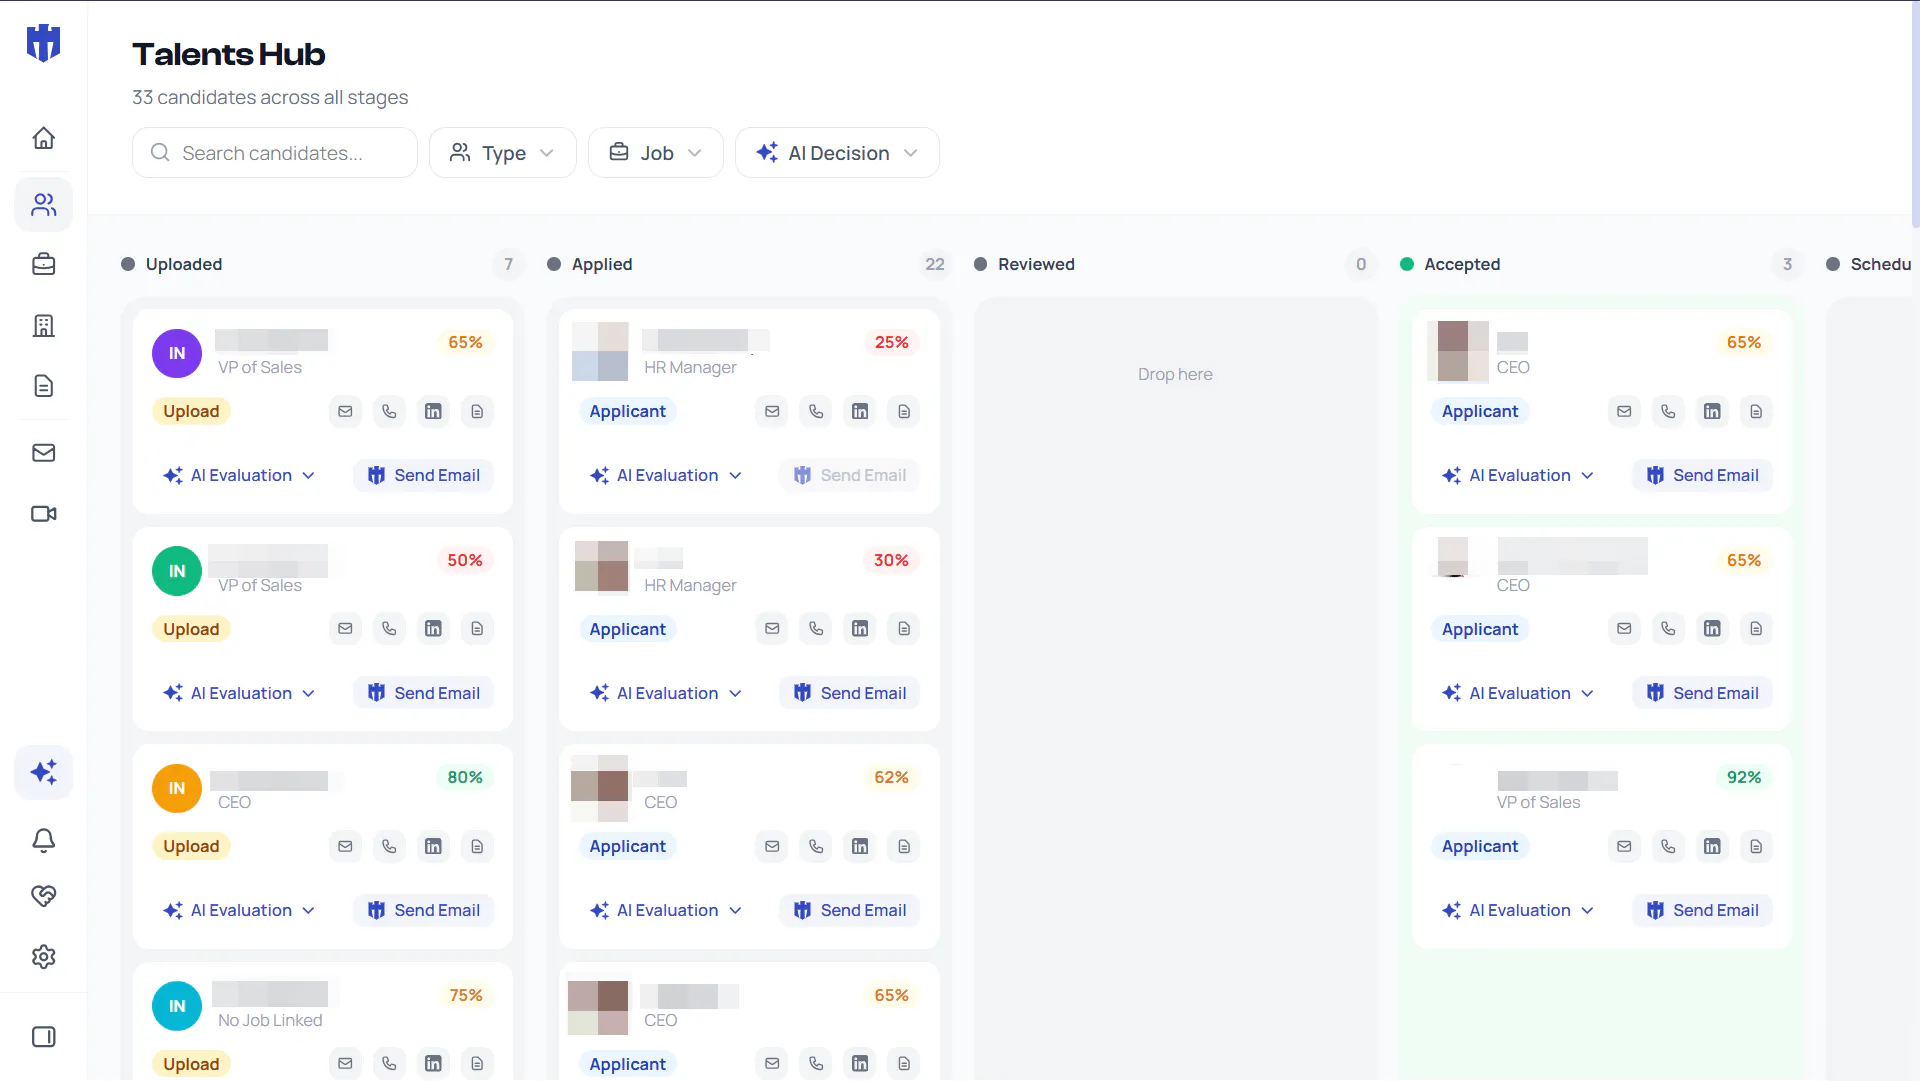Send Email on 50% VP of Sales card
The width and height of the screenshot is (1920, 1081).
[424, 693]
